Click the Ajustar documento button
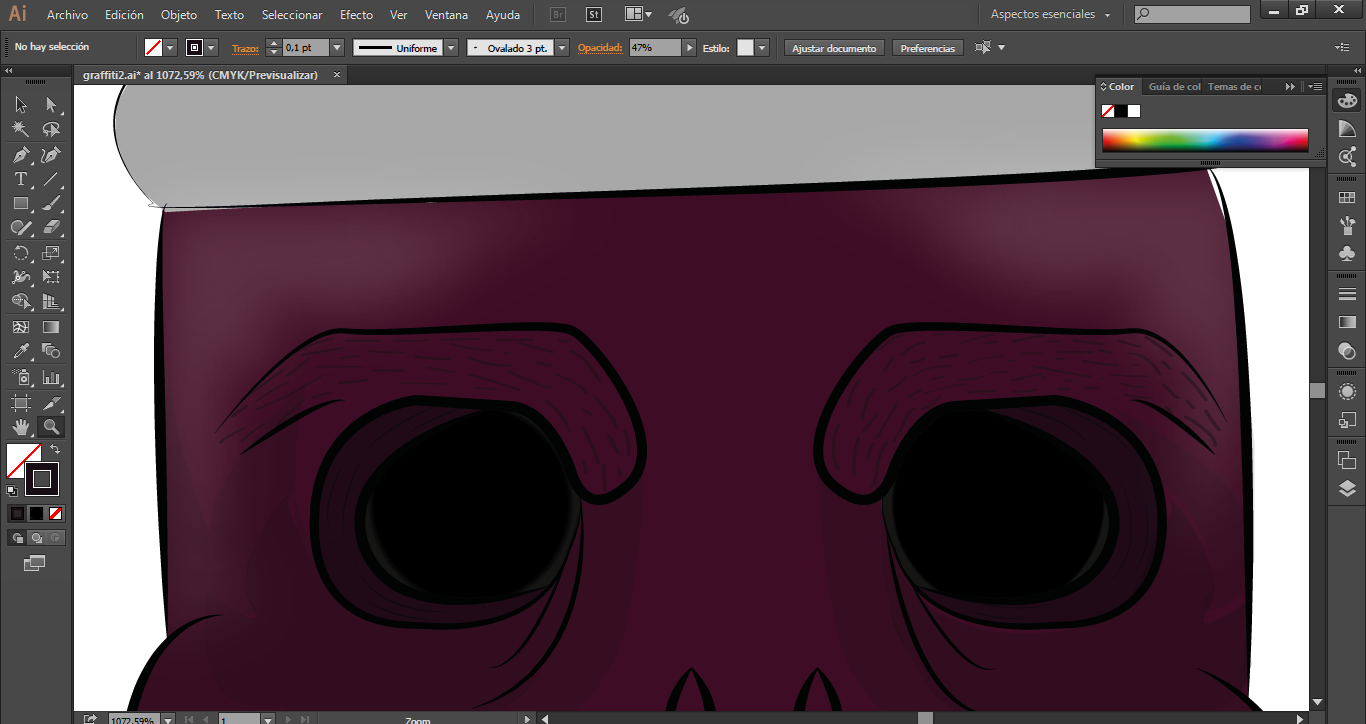 [834, 48]
